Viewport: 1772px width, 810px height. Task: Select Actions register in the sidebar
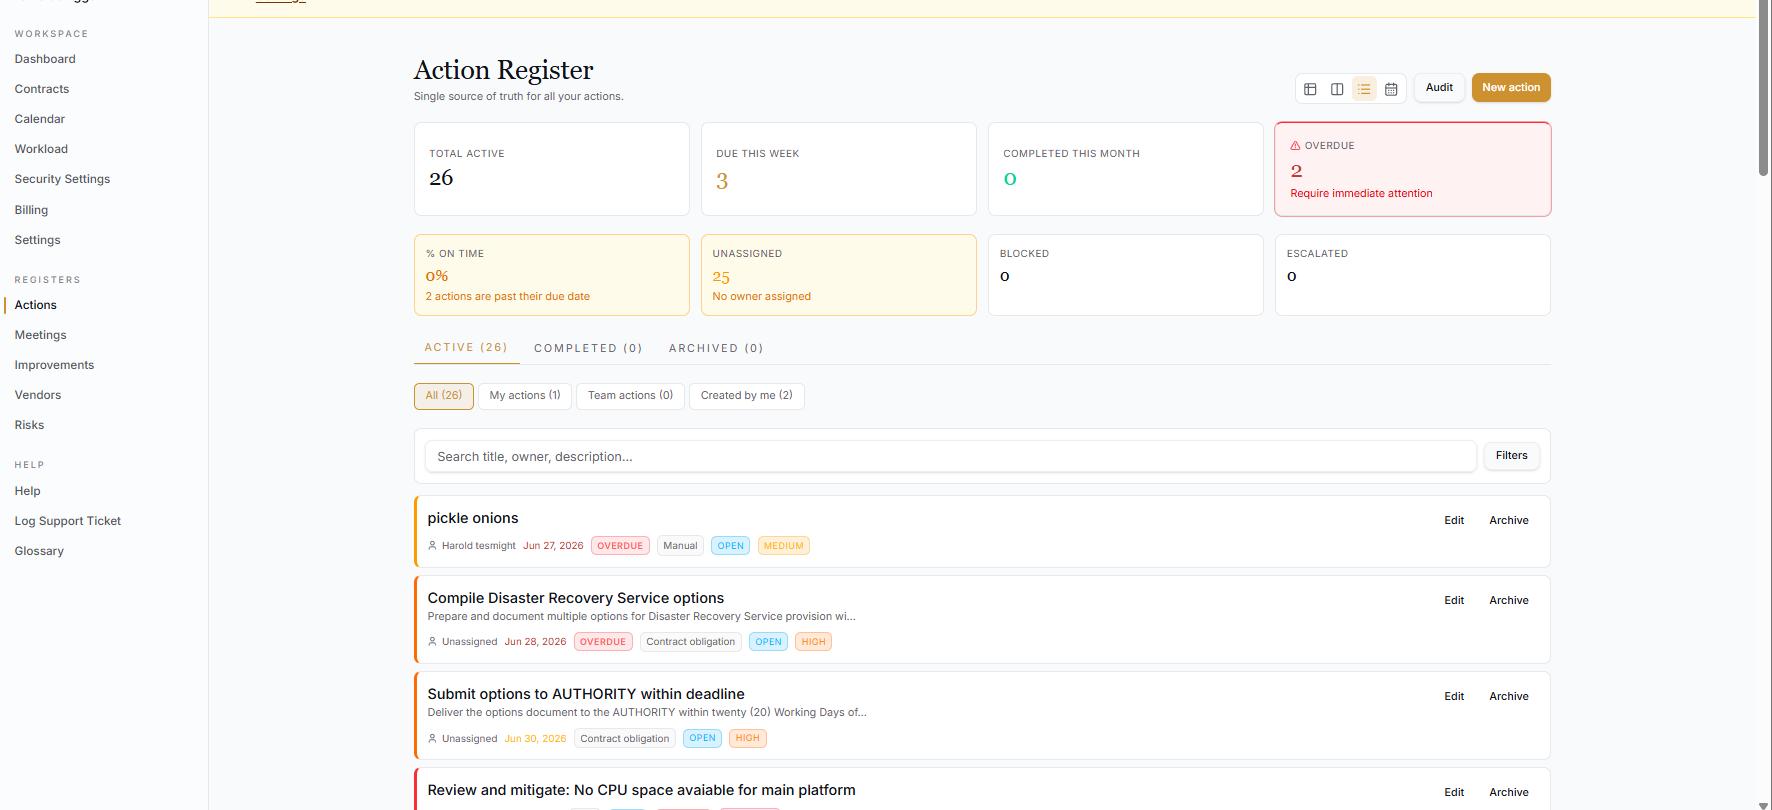click(x=35, y=305)
